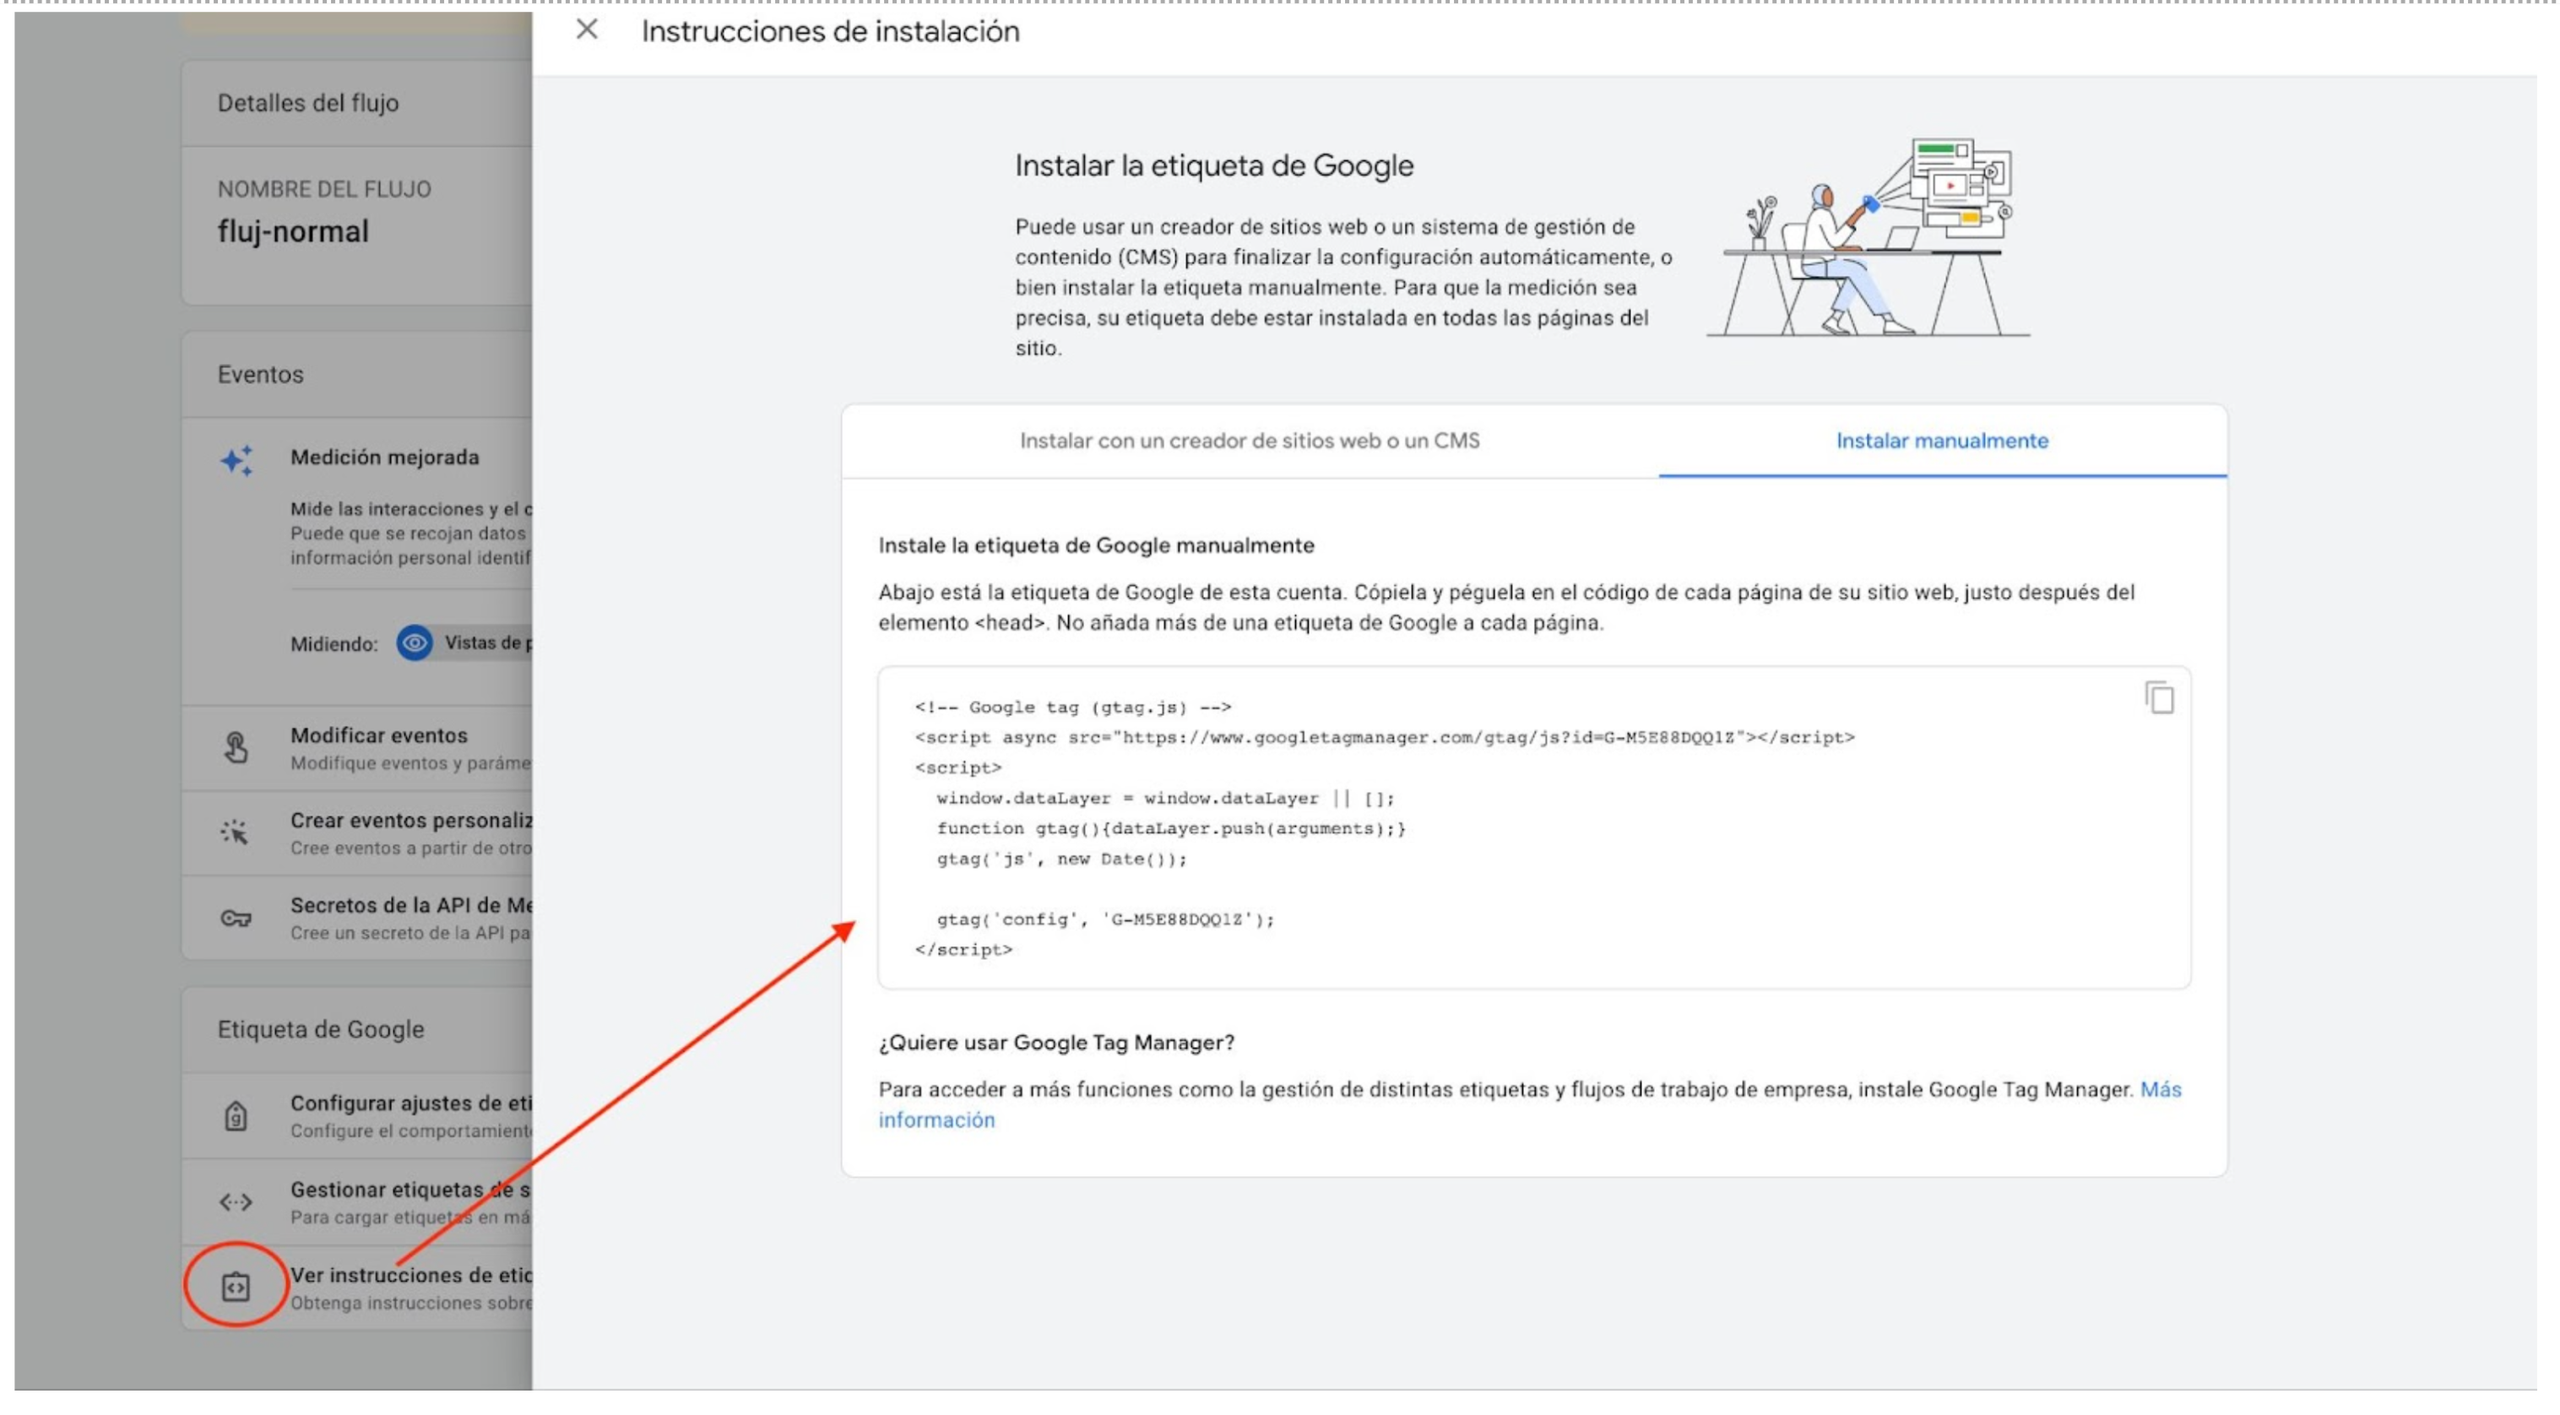Click the Instale la etiqueta de Google manualmente heading
Viewport: 2560px width, 1415px height.
(x=1096, y=546)
